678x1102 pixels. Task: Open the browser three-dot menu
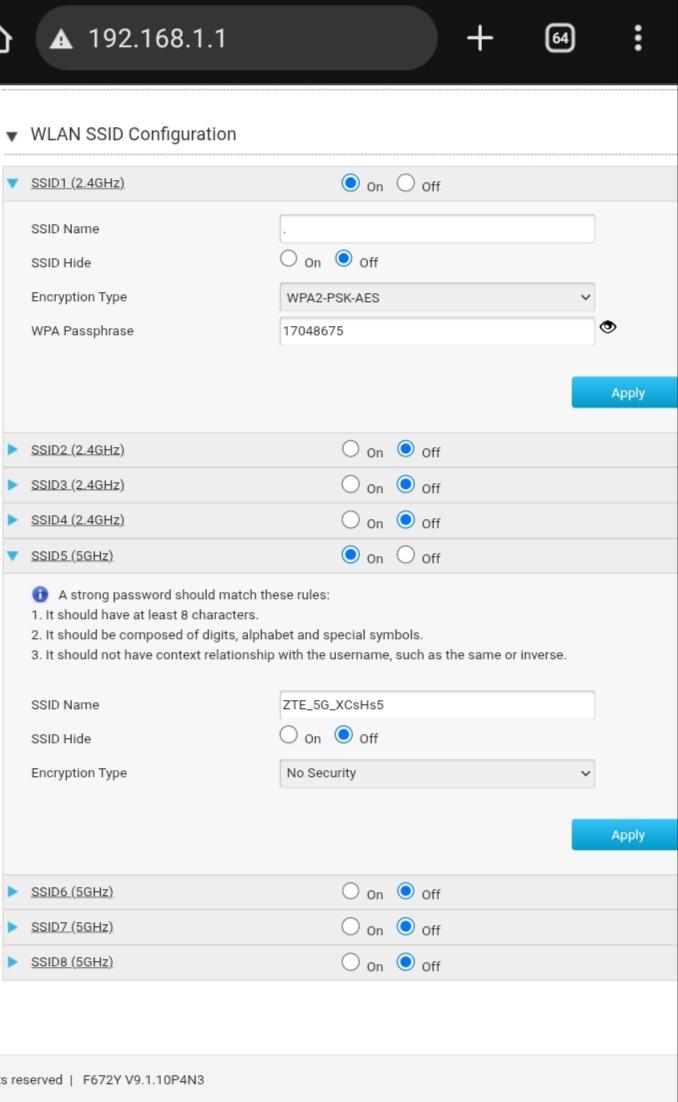638,38
